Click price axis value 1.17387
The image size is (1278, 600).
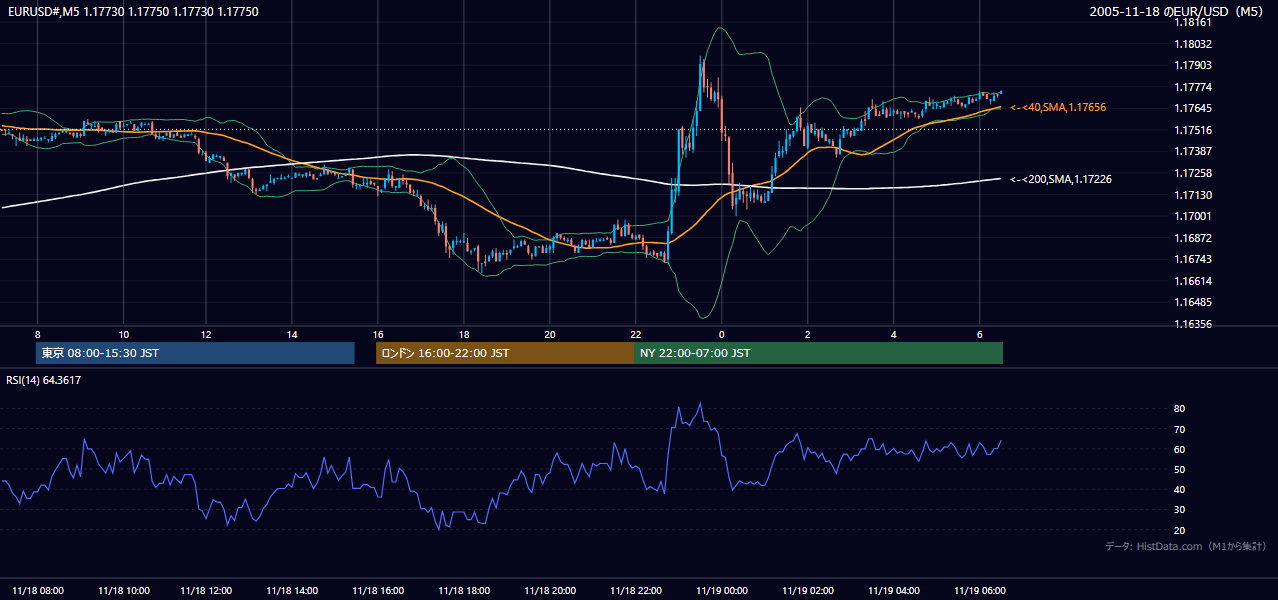pyautogui.click(x=1192, y=151)
